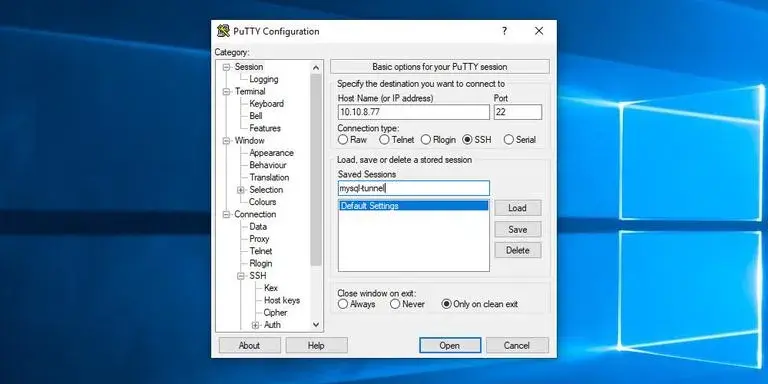Open the Proxy category

(x=259, y=239)
